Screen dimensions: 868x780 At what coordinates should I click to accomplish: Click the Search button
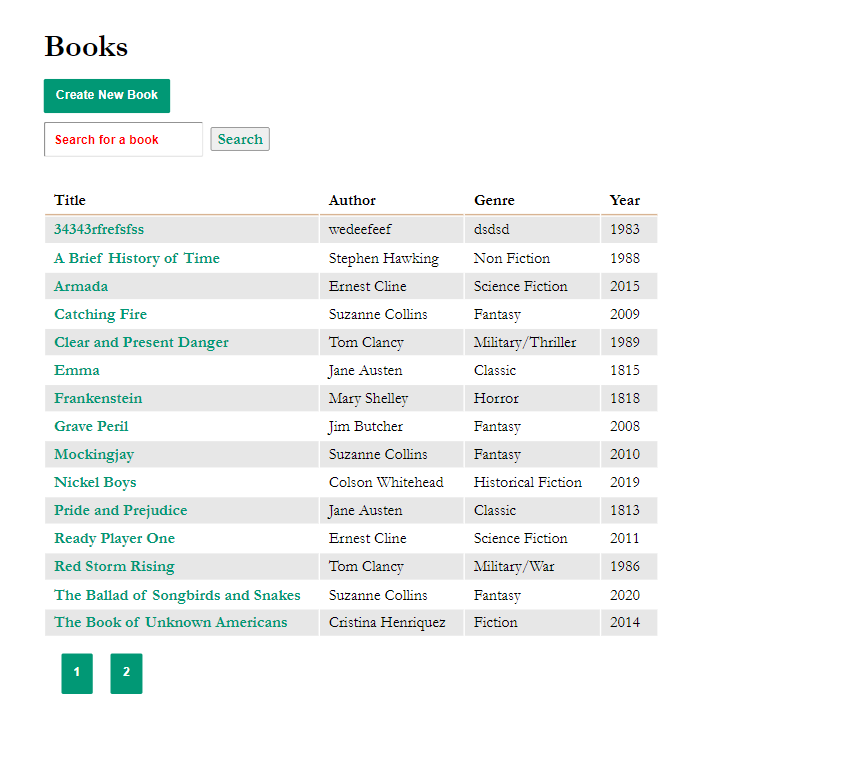click(240, 140)
